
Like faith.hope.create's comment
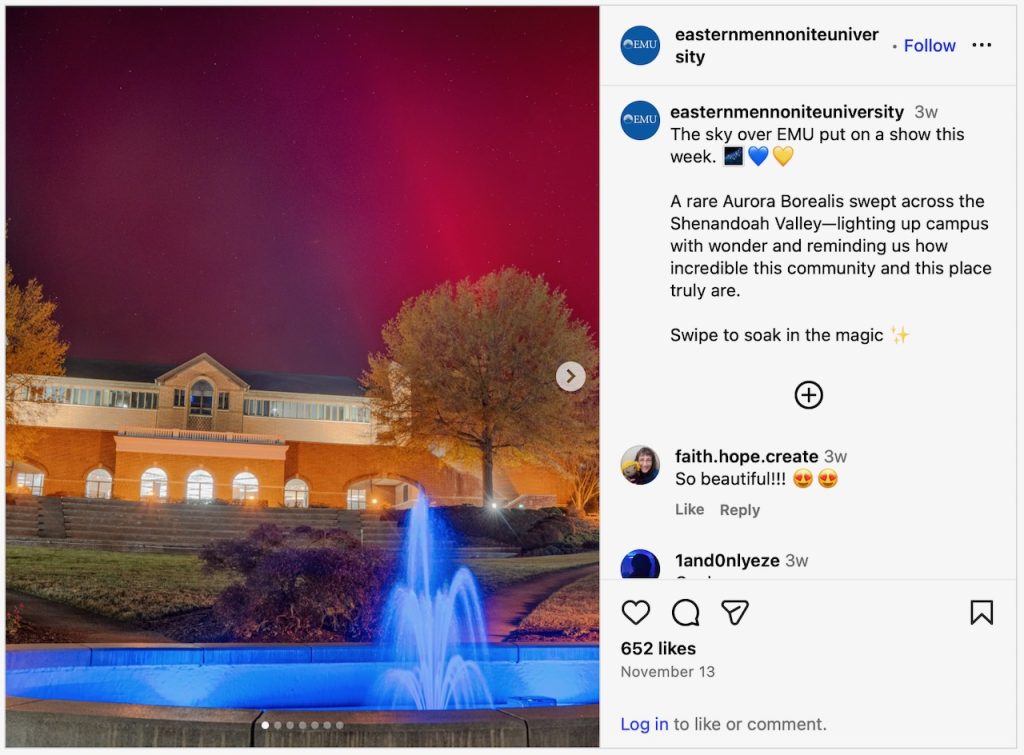(x=690, y=509)
